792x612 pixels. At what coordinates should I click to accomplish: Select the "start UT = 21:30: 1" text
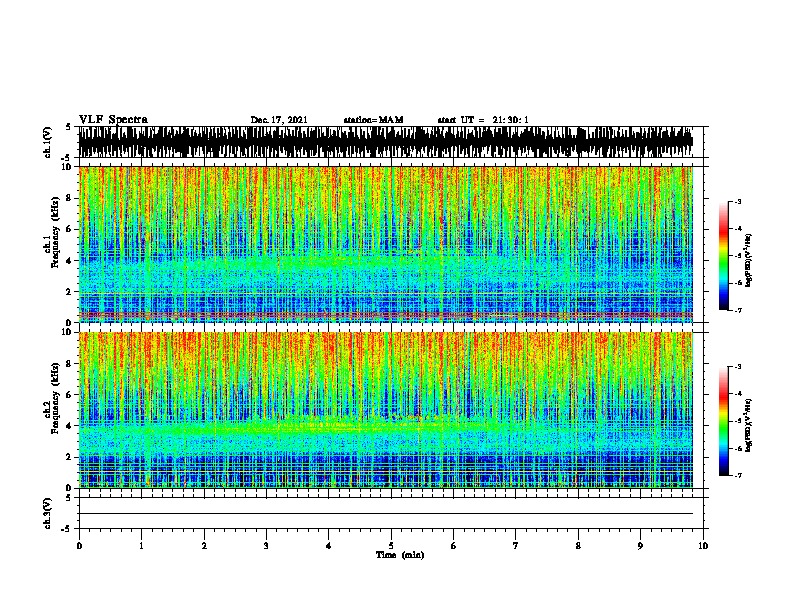pyautogui.click(x=483, y=120)
